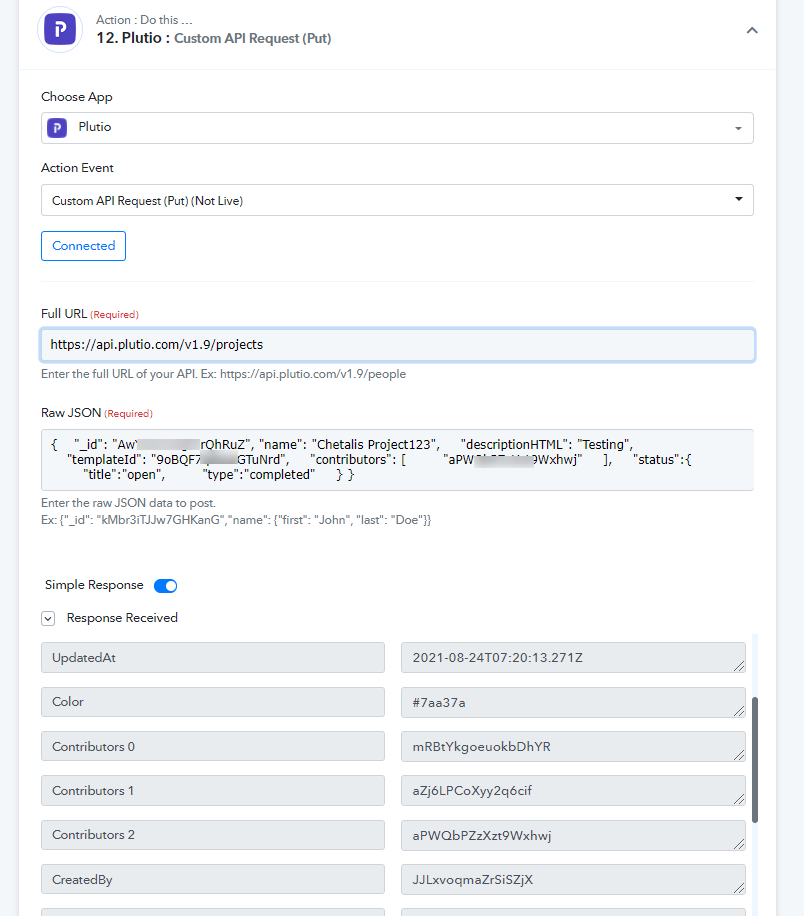Click the Contributors 2 value aPWQbPZzXzt9Wxhwj
Image resolution: width=804 pixels, height=916 pixels.
pos(573,835)
